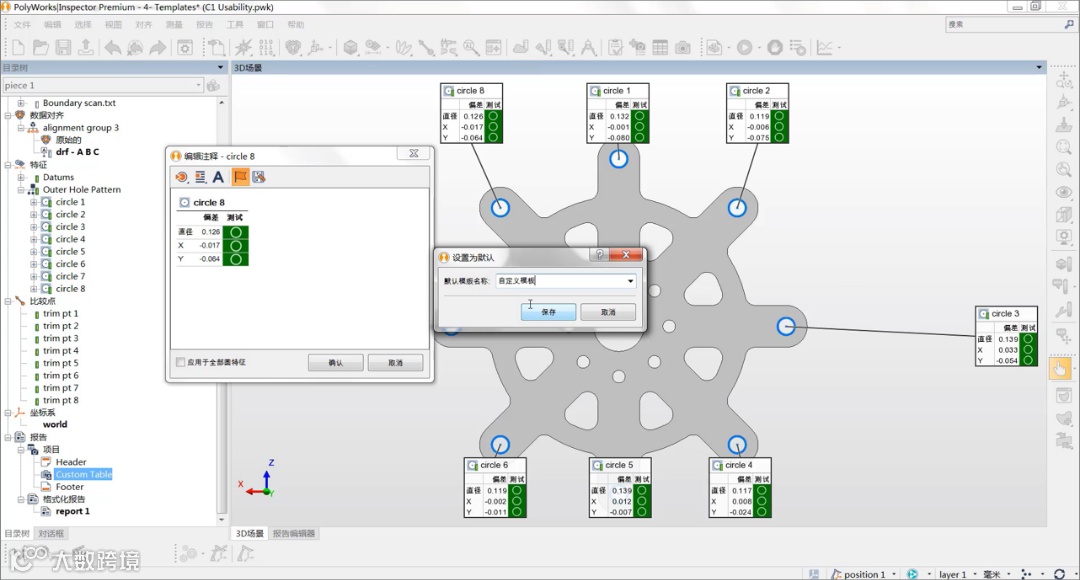The height and width of the screenshot is (580, 1080).
Task: Click the binary 010 011 data icon
Action: point(267,48)
